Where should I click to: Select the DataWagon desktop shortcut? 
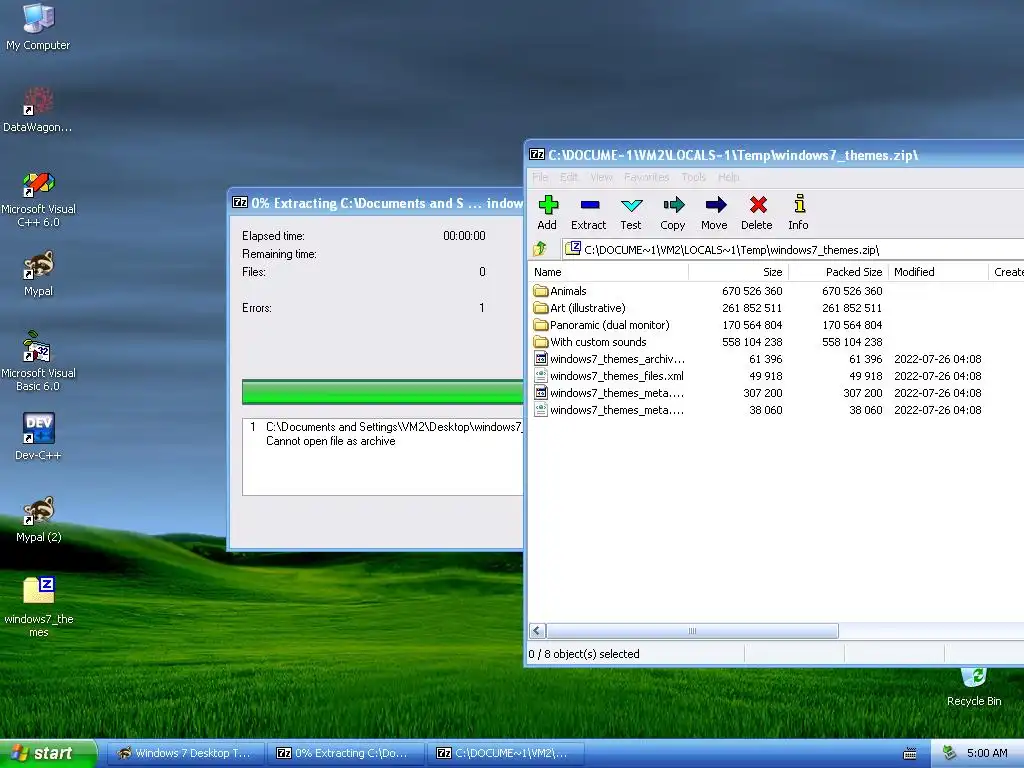coord(38,110)
